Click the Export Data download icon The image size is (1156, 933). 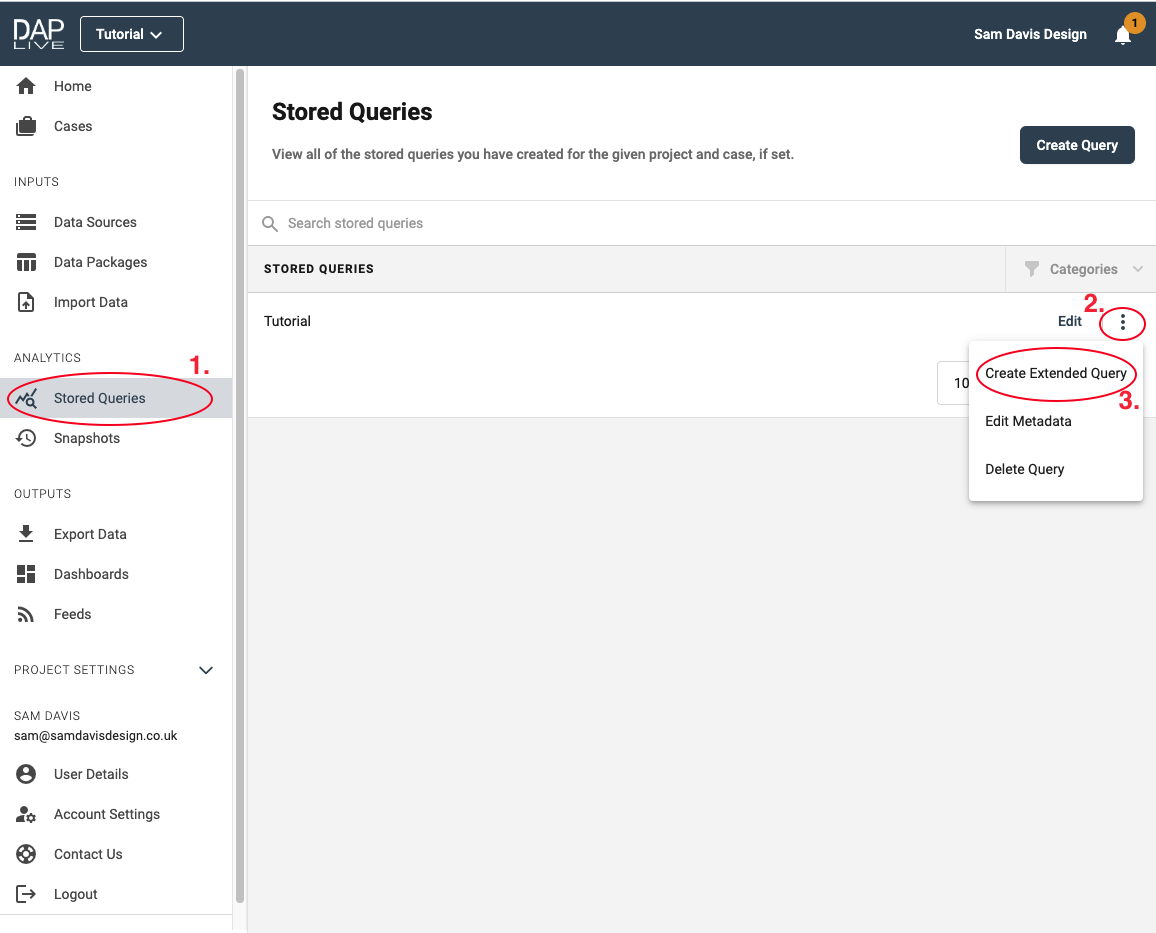point(26,534)
